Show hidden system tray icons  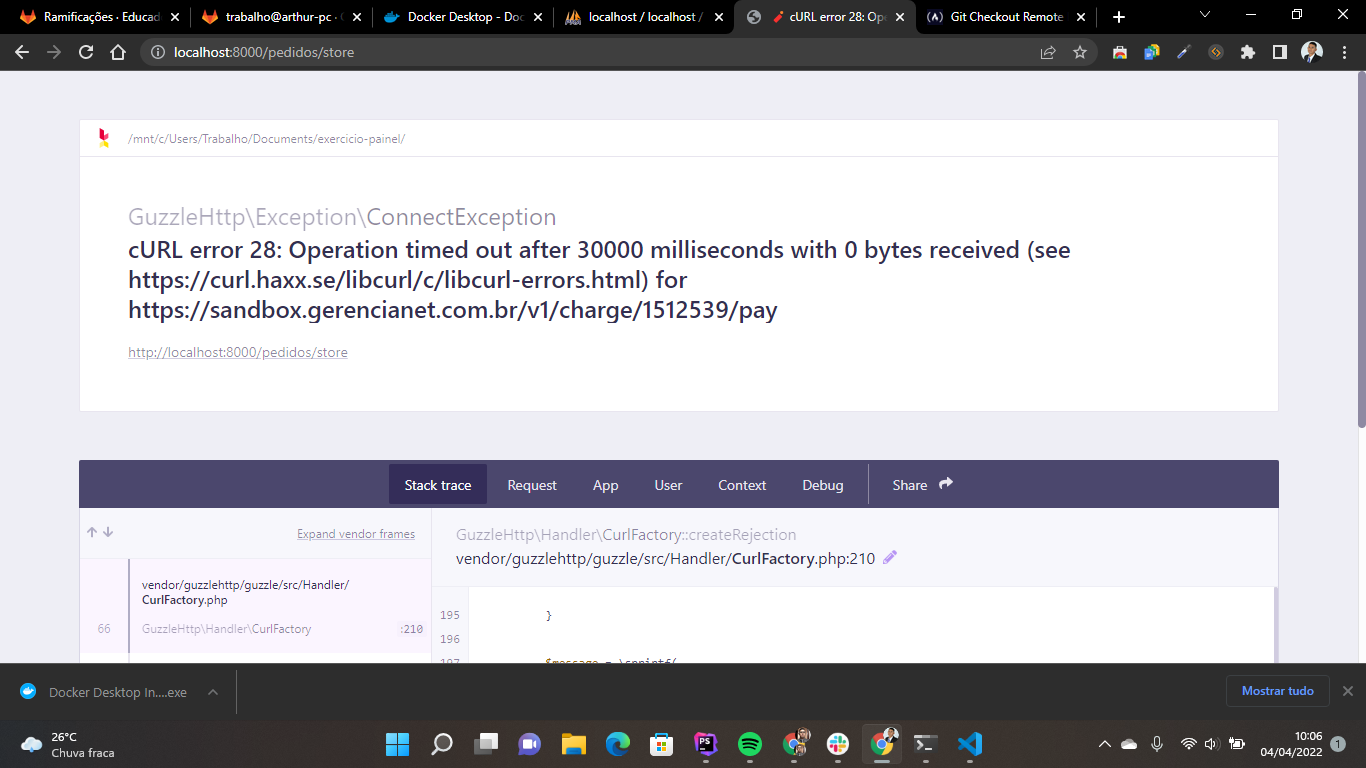click(x=1104, y=744)
